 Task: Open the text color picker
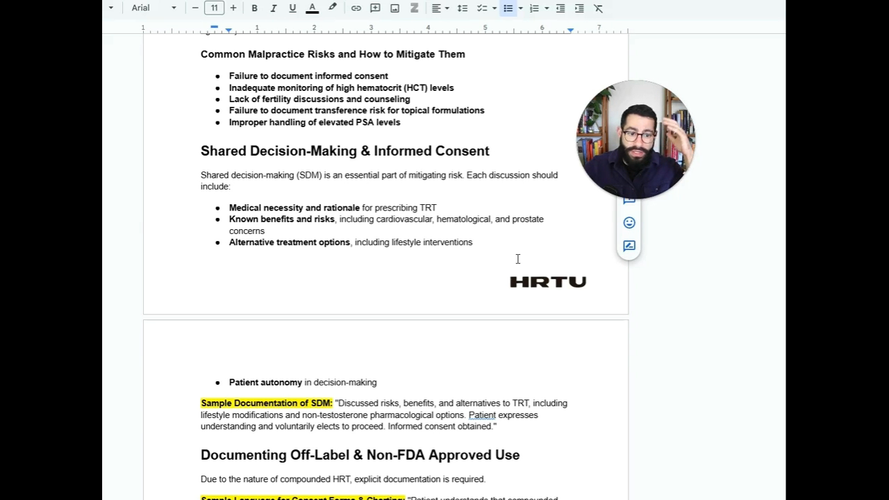coord(312,8)
